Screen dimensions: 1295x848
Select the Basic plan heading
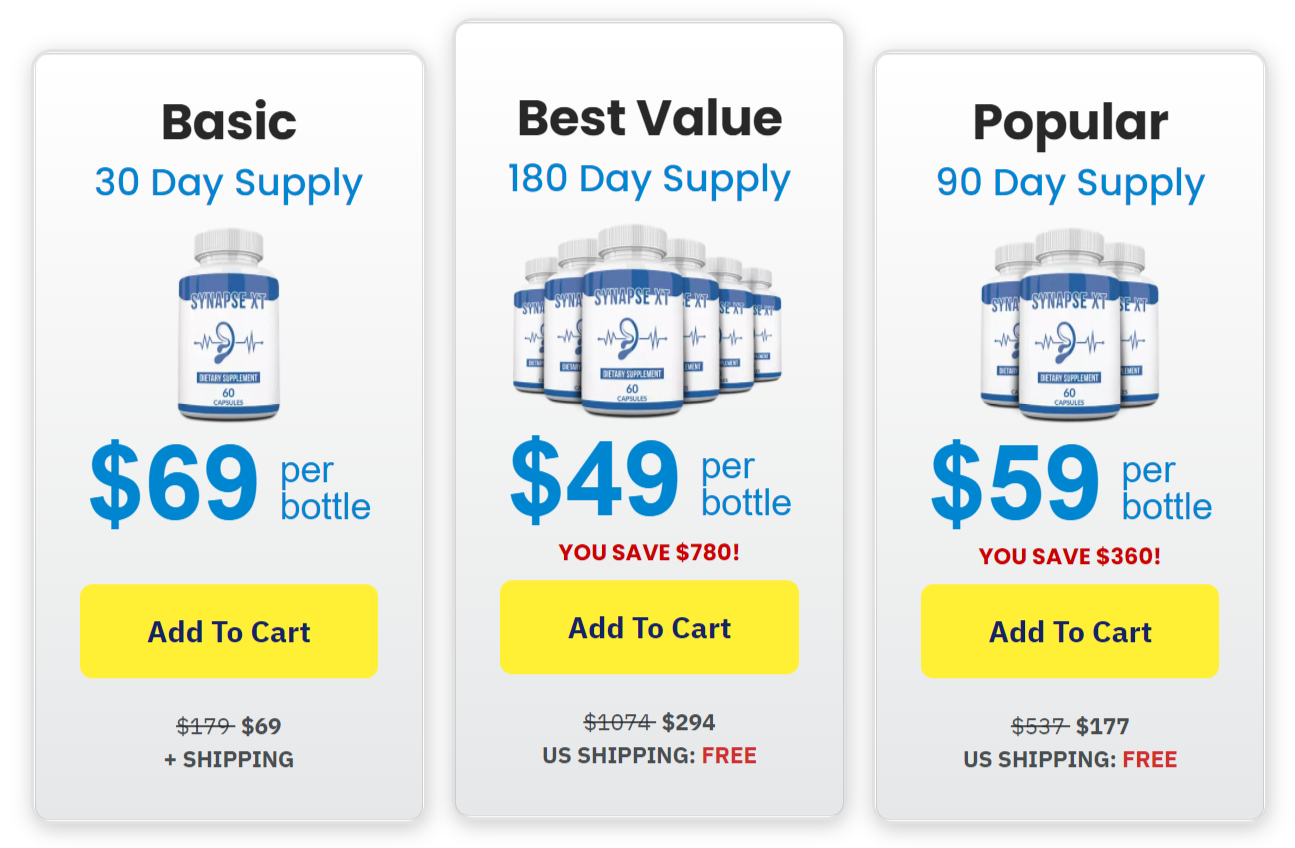click(x=229, y=122)
